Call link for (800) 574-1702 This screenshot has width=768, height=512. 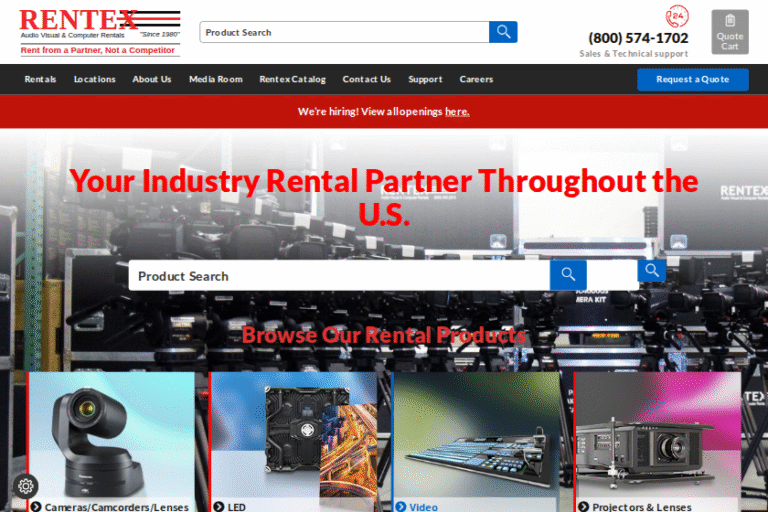coord(638,38)
